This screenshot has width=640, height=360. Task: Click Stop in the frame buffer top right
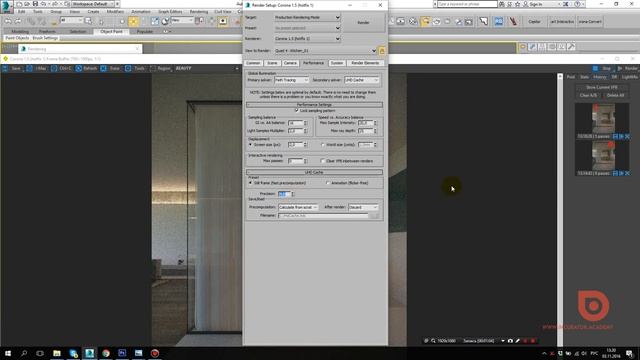coord(603,68)
